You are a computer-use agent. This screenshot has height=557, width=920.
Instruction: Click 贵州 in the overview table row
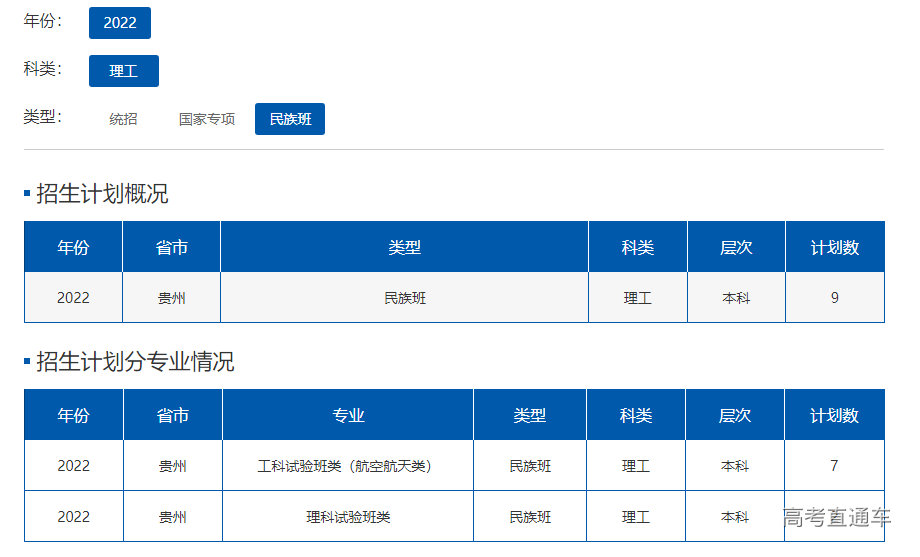171,298
